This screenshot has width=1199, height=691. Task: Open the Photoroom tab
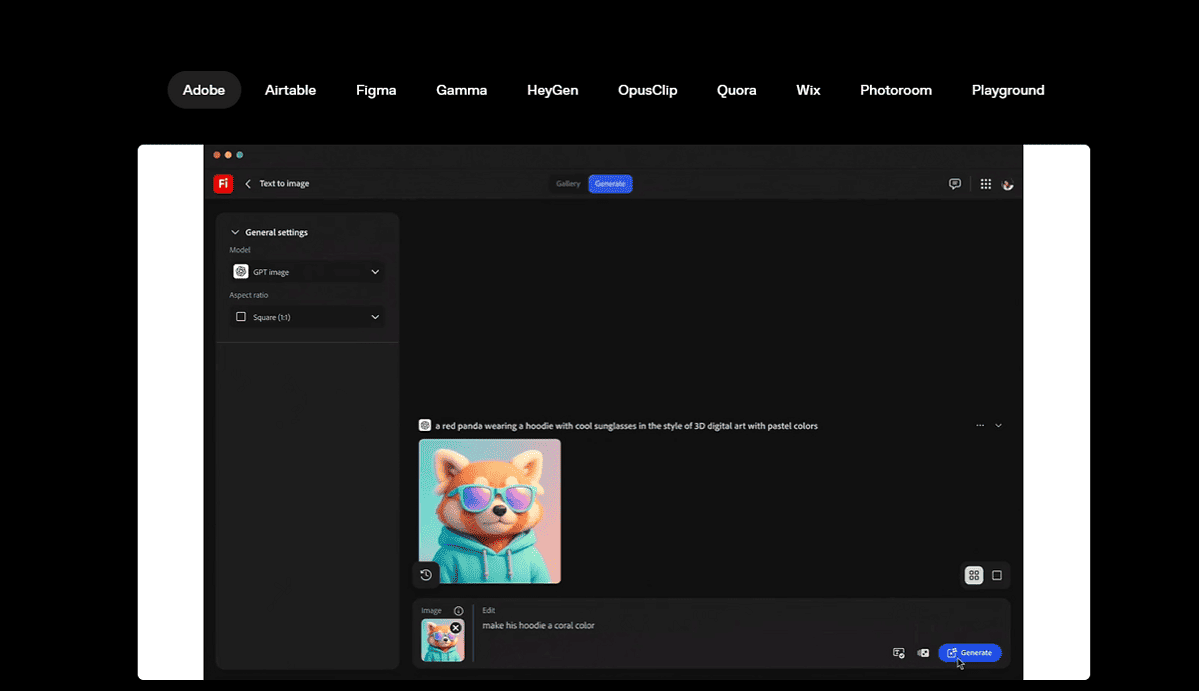click(x=895, y=90)
